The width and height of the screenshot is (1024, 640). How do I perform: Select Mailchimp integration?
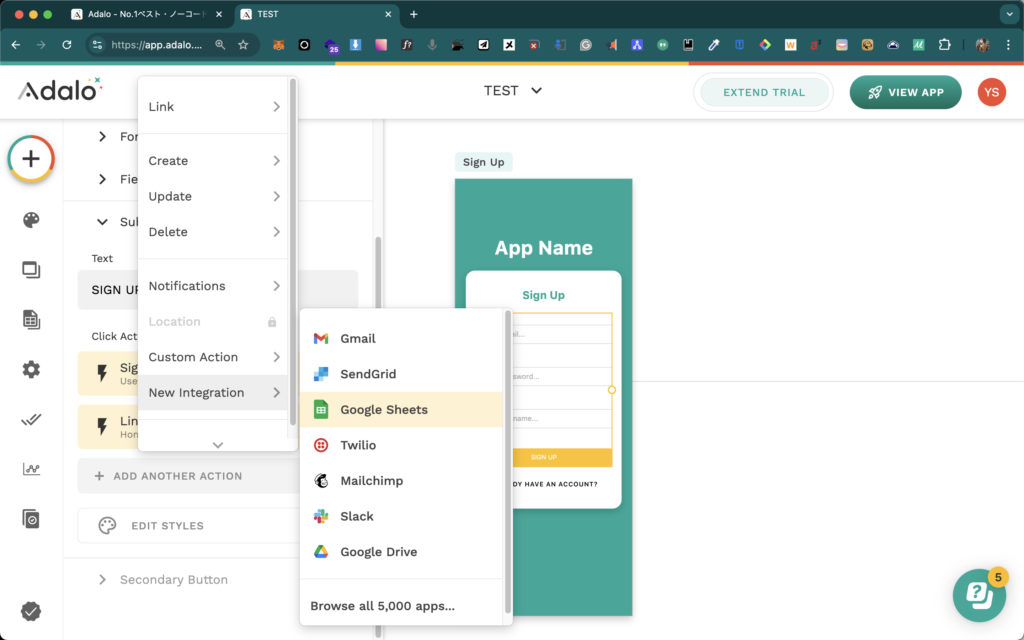pyautogui.click(x=402, y=481)
